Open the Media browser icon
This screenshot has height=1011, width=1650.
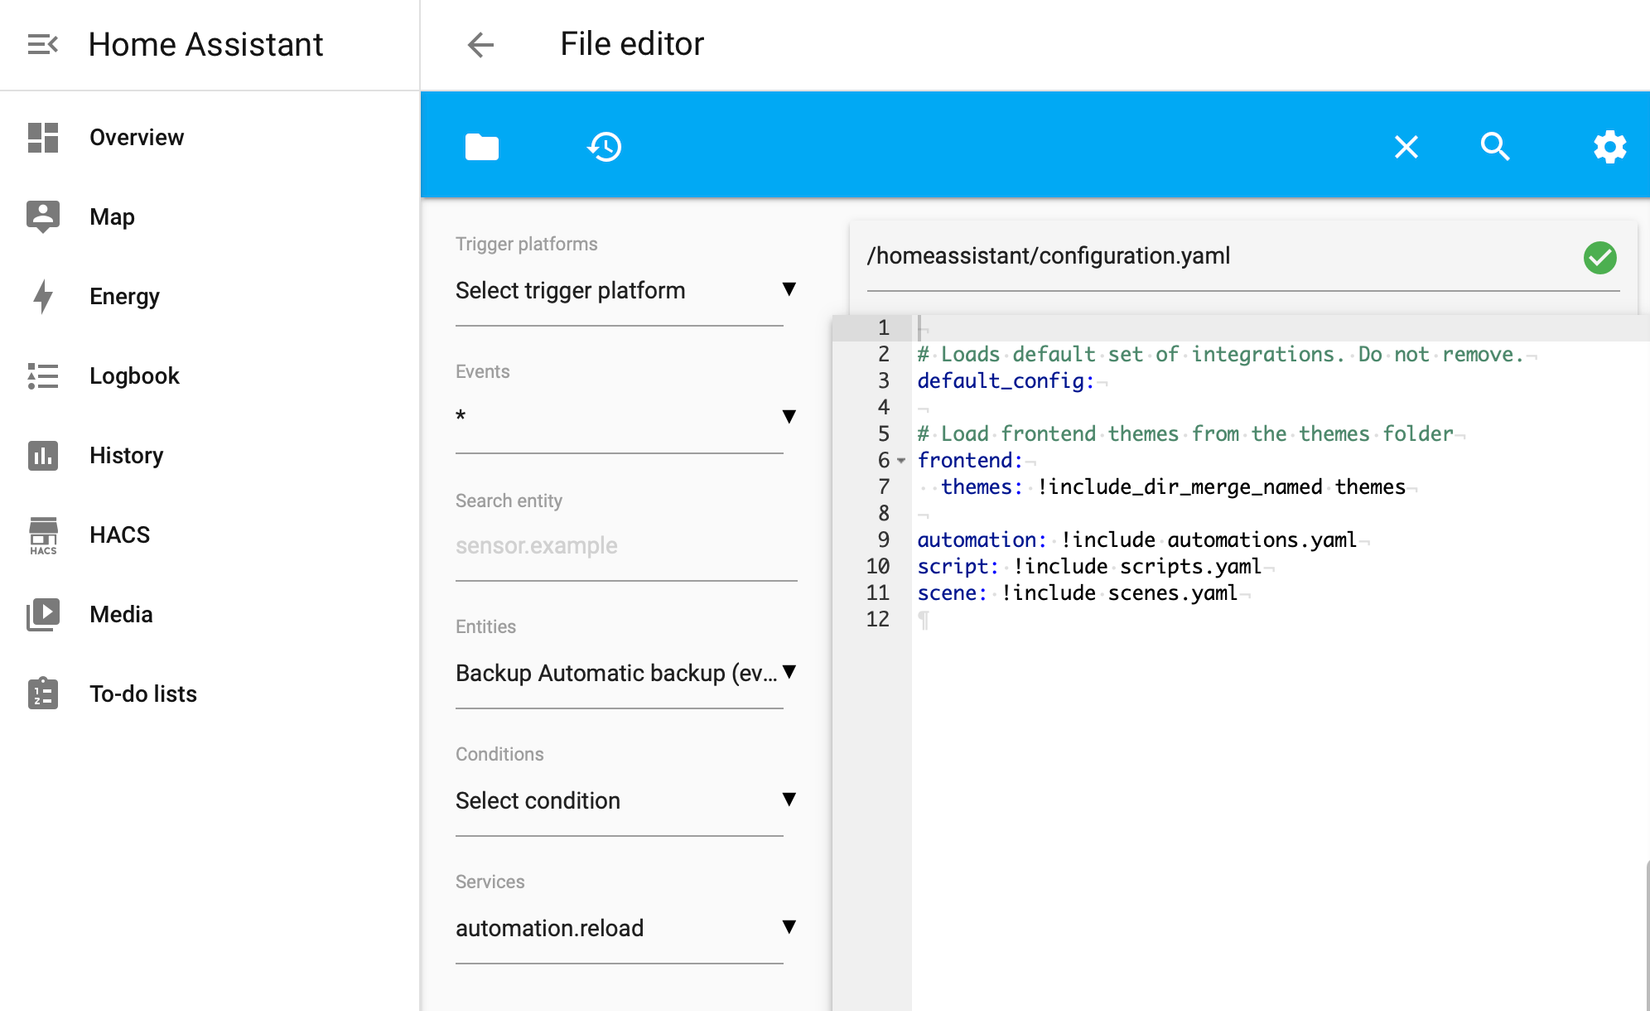pos(42,614)
